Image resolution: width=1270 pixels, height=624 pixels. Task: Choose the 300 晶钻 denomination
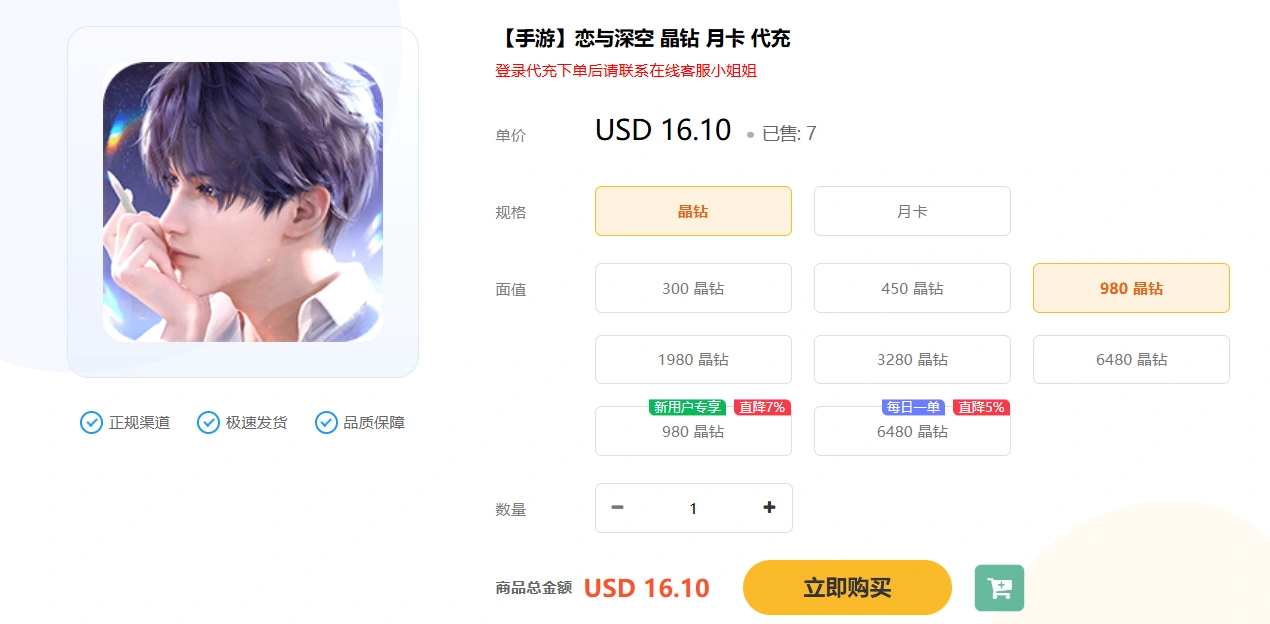693,288
